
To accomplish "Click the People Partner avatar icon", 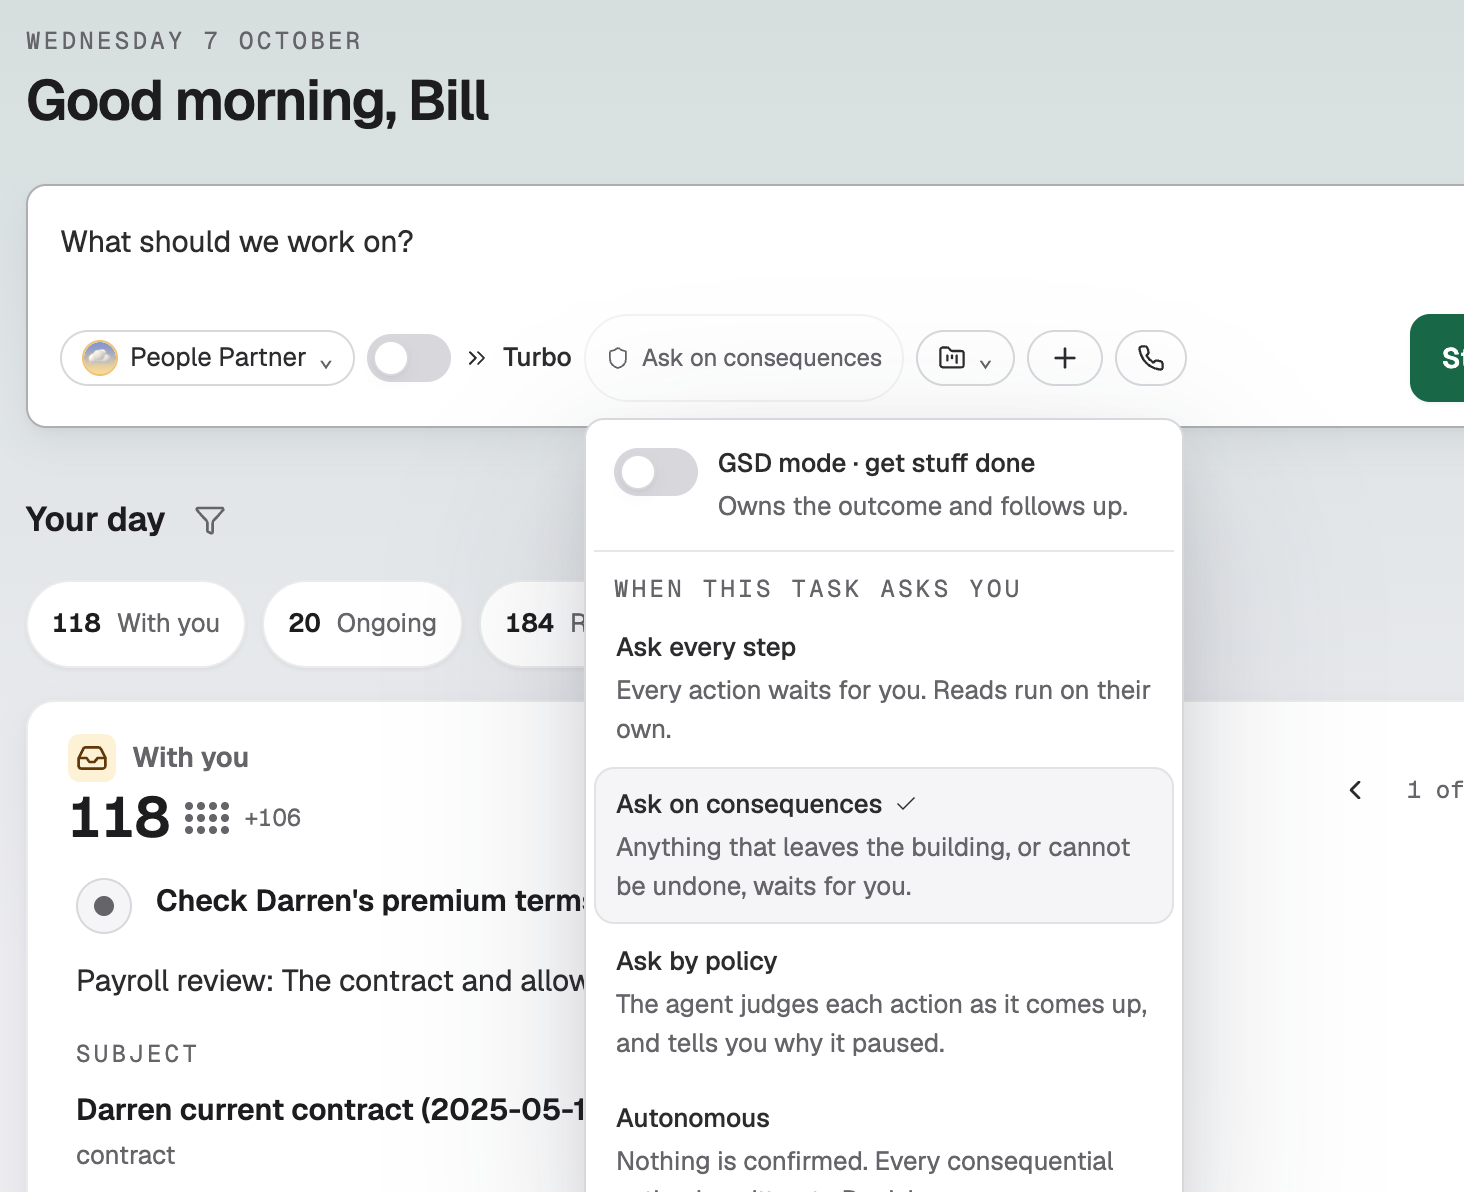I will 100,358.
